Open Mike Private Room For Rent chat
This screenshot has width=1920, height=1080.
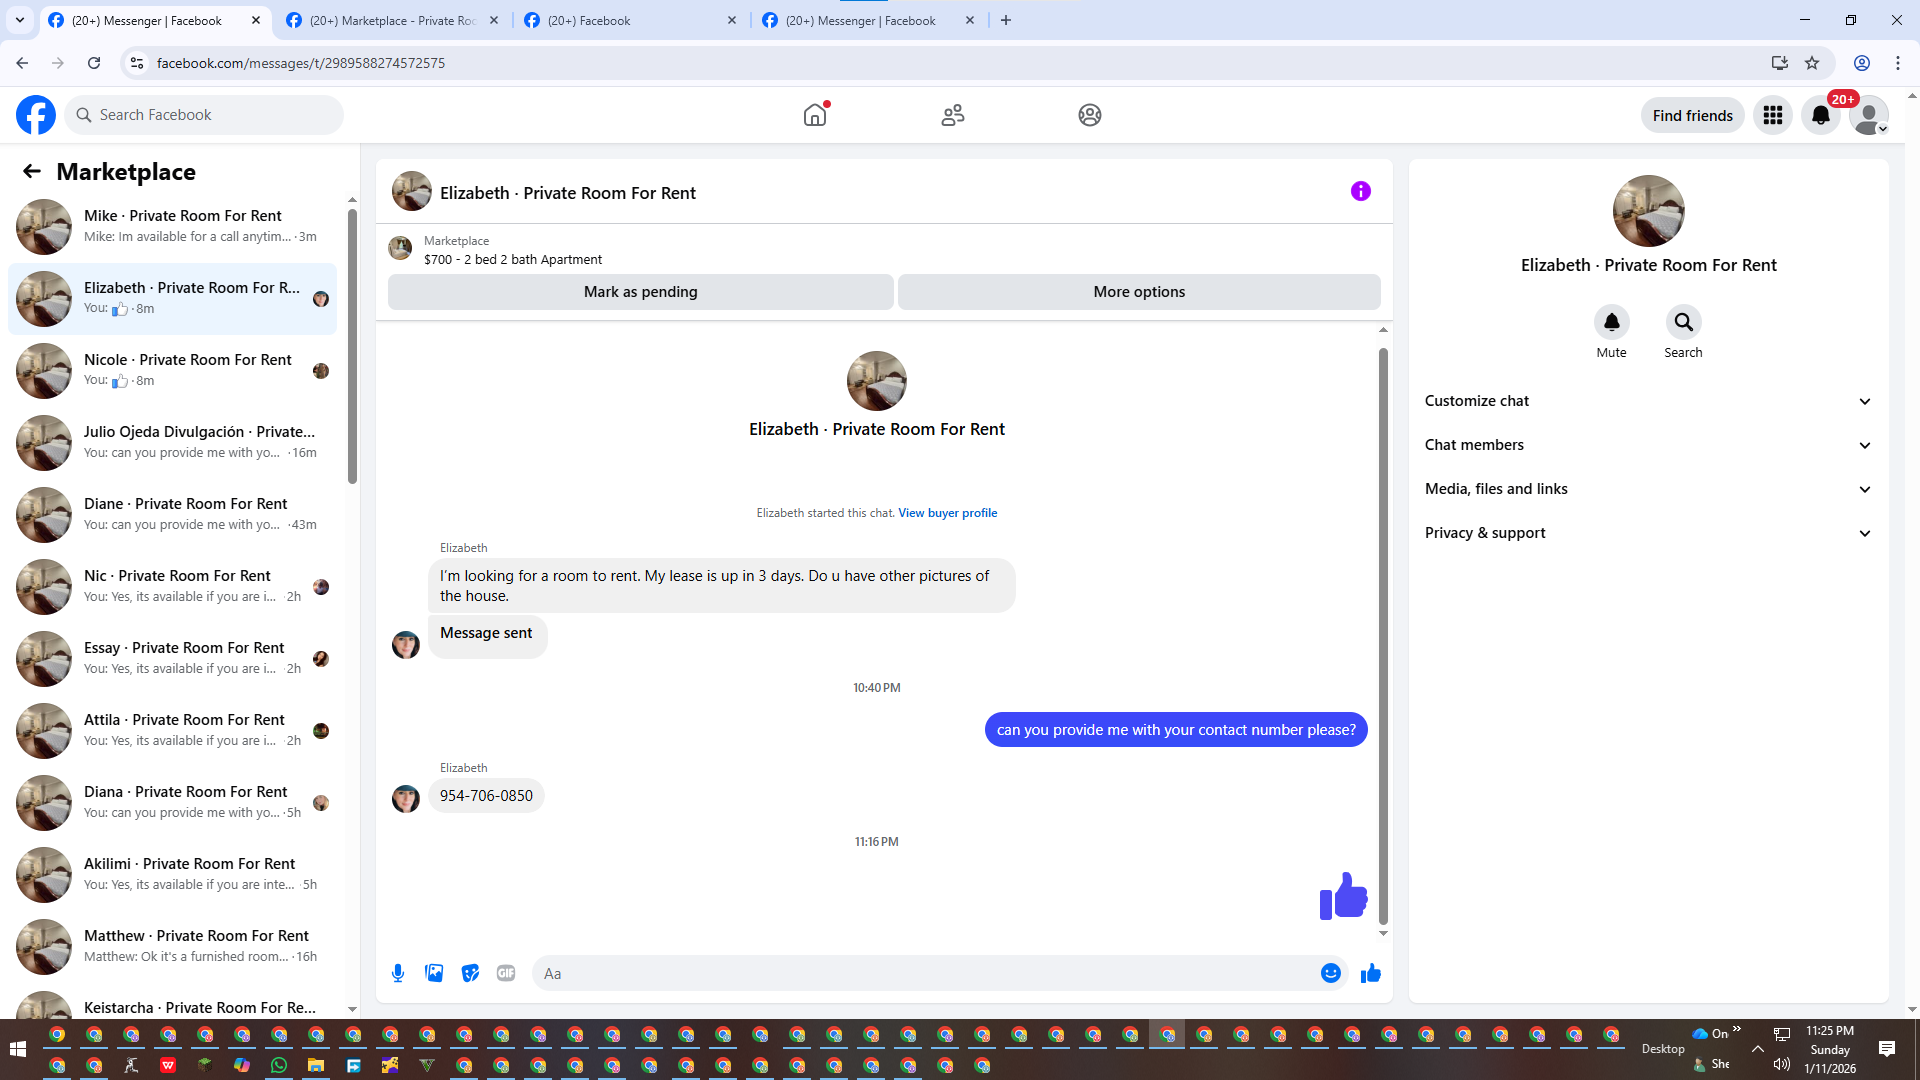pyautogui.click(x=172, y=227)
